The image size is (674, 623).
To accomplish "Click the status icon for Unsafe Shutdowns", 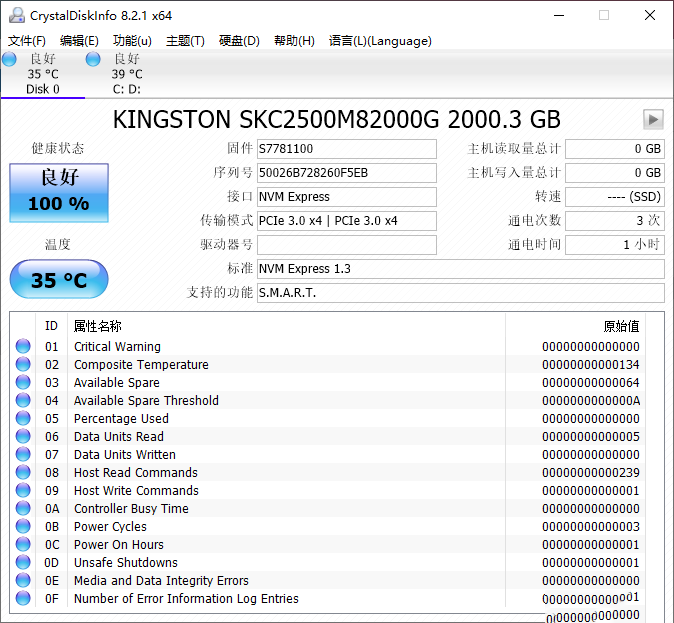I will click(x=23, y=563).
